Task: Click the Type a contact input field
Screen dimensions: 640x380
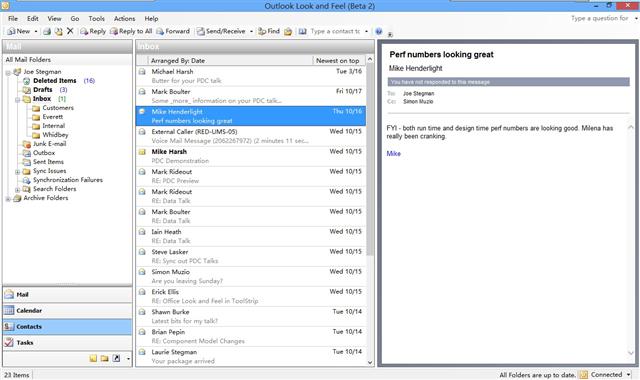Action: coord(336,31)
